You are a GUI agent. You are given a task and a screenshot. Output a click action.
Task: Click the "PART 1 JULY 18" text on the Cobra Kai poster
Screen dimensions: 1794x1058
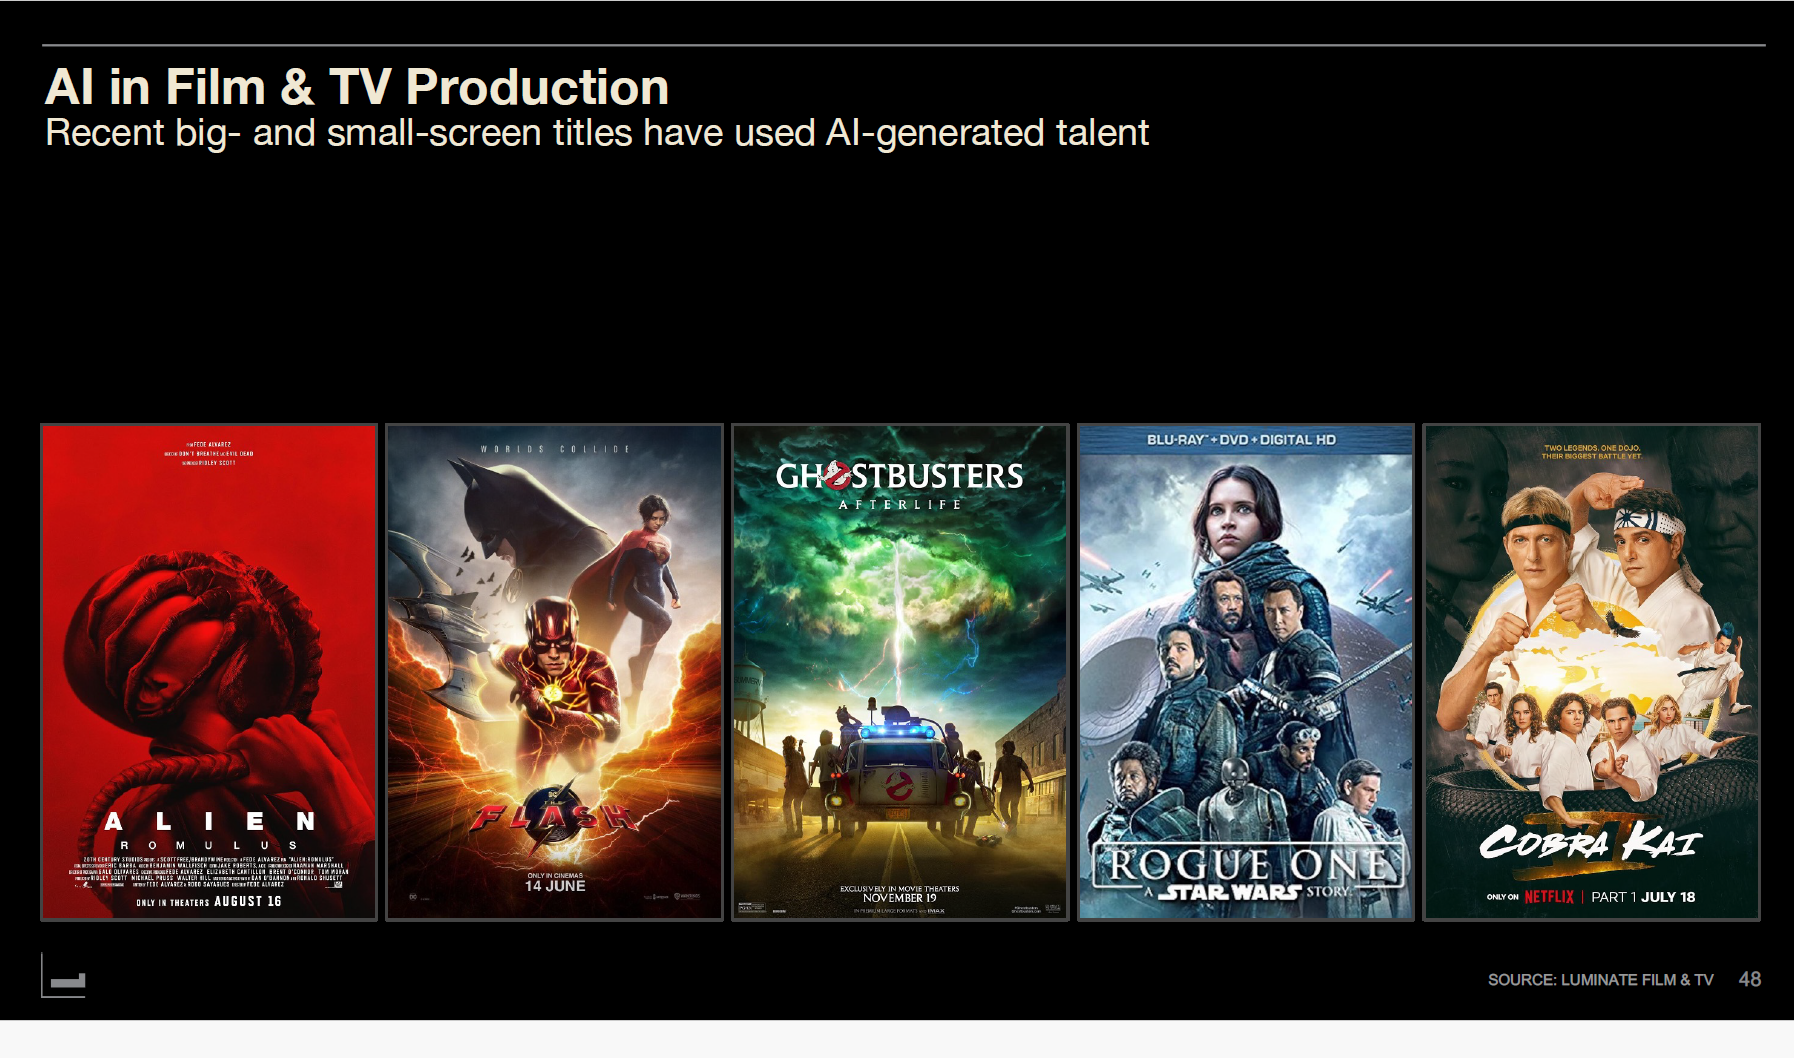(1643, 897)
